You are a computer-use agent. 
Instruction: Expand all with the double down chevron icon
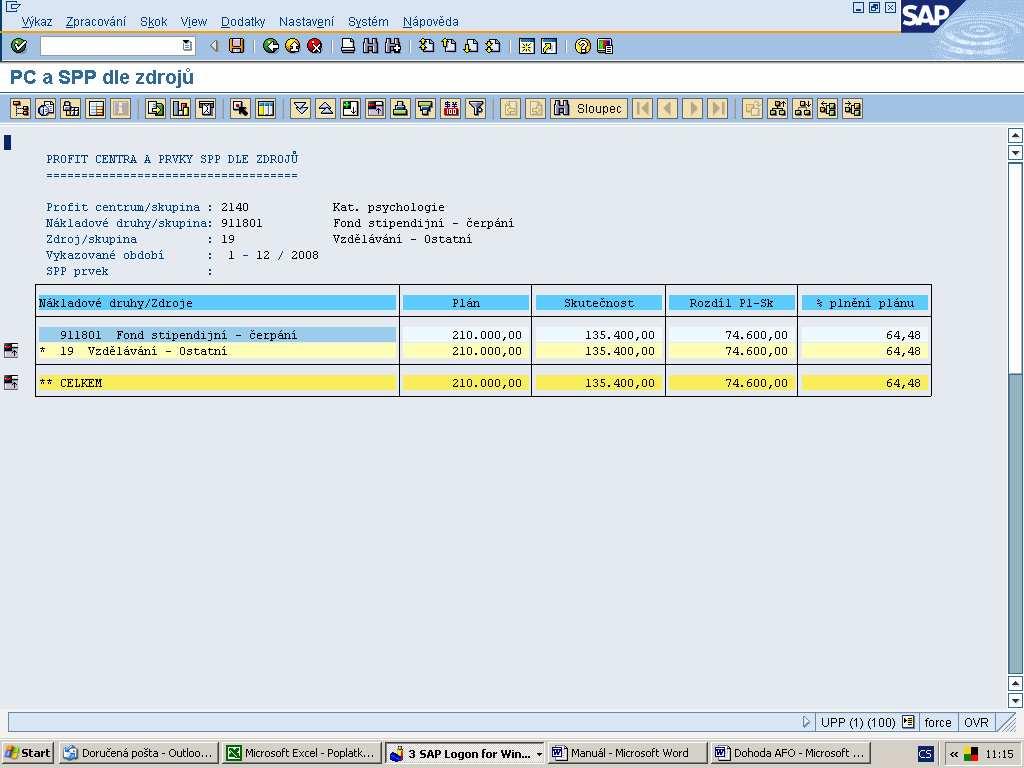coord(300,108)
